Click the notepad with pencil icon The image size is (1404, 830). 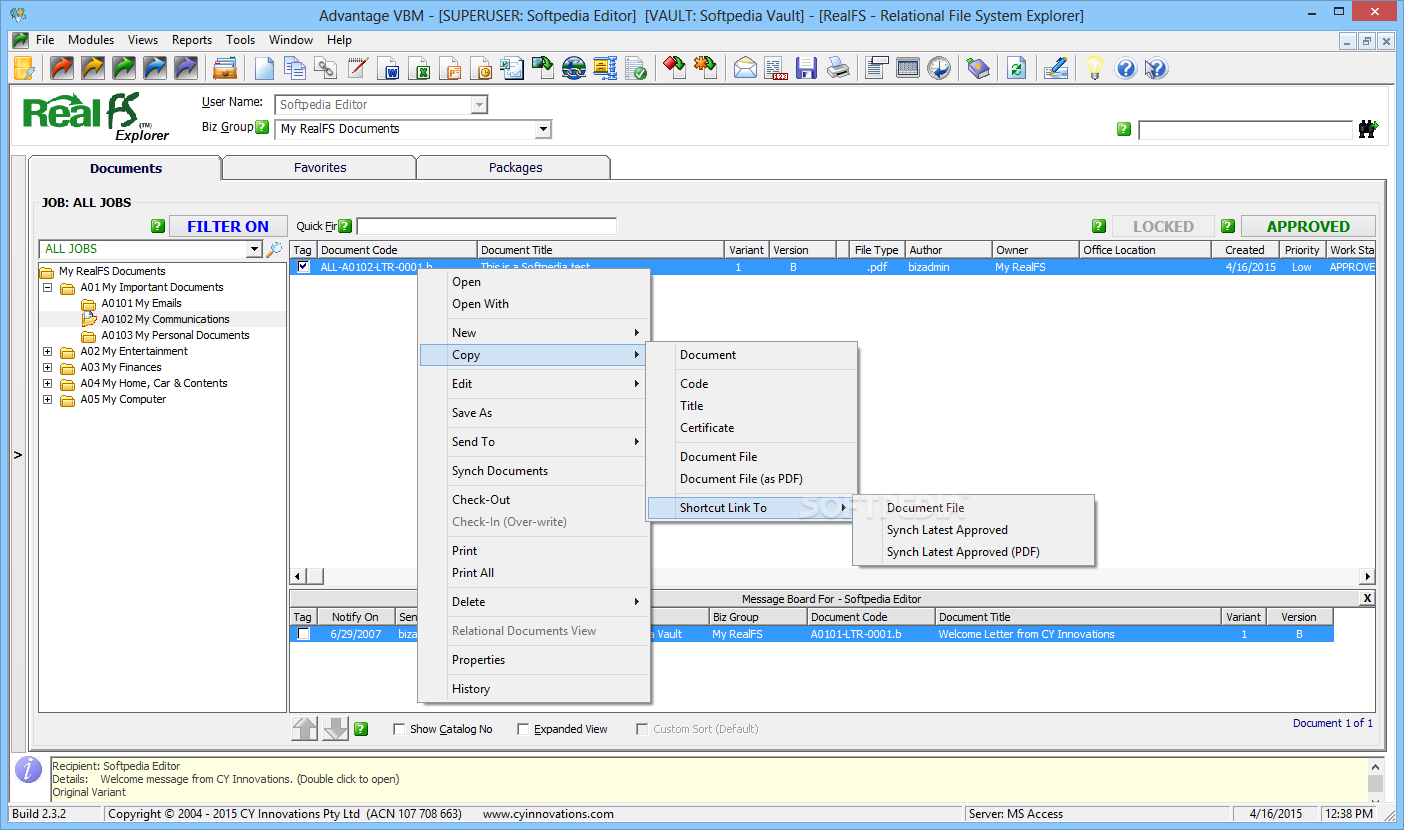pos(356,68)
